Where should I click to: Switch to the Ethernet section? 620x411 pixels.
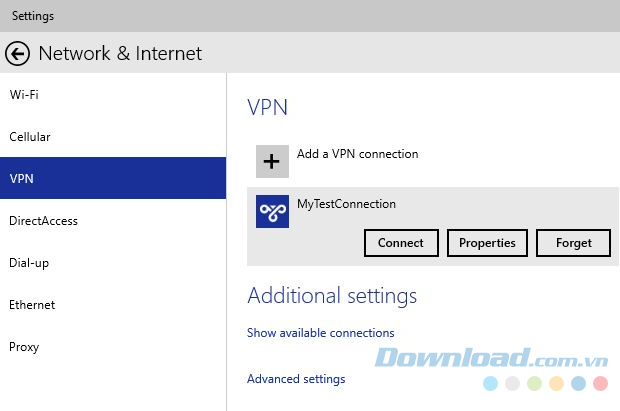point(32,305)
